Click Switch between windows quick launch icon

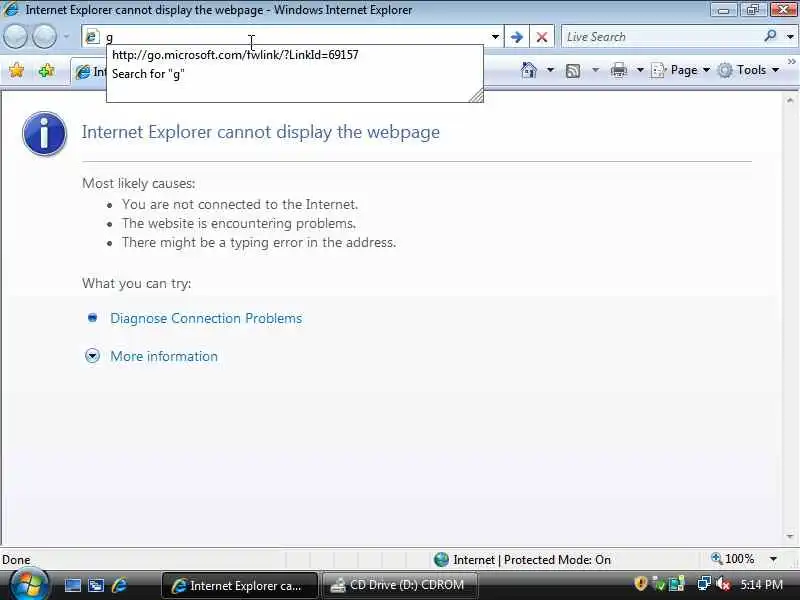point(96,585)
